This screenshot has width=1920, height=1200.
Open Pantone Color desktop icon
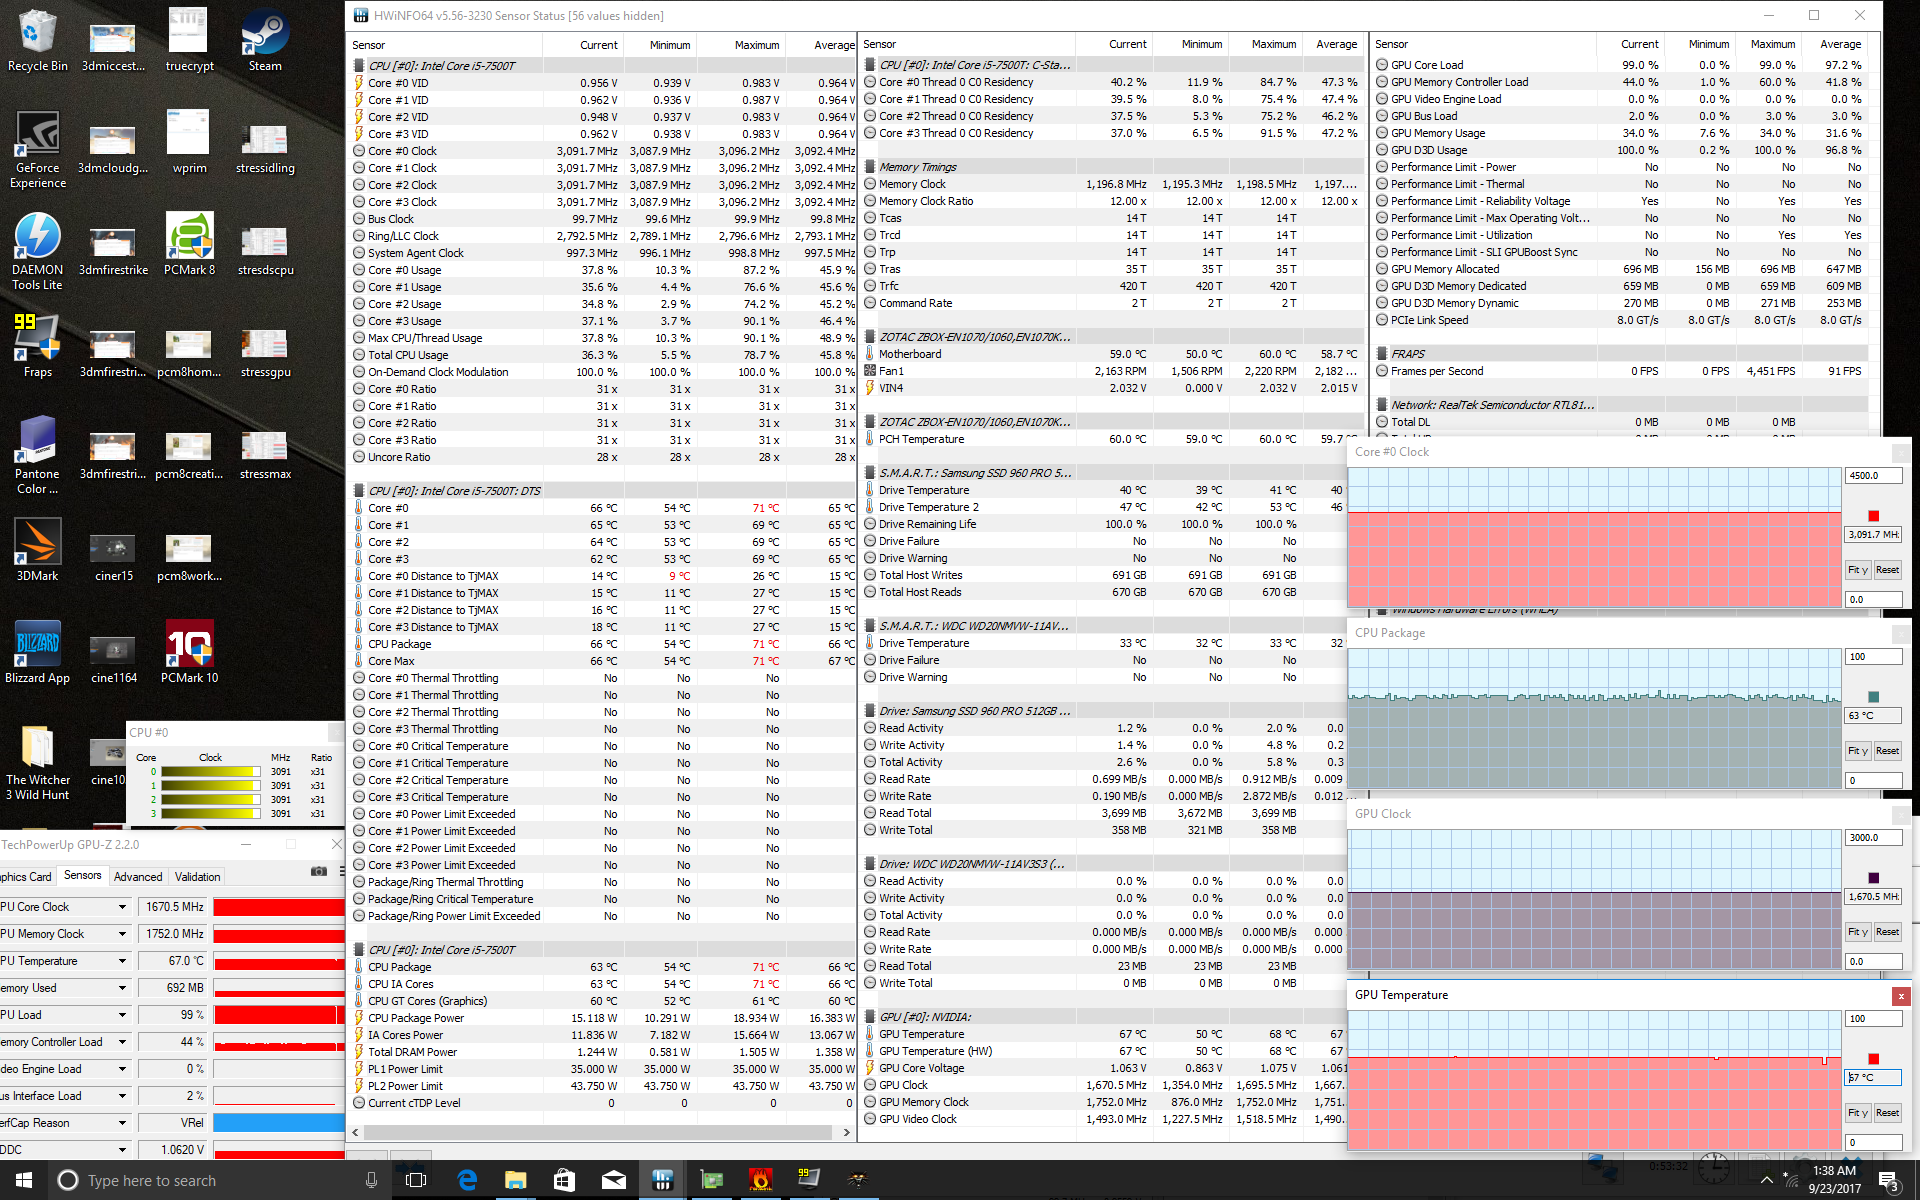click(x=37, y=456)
